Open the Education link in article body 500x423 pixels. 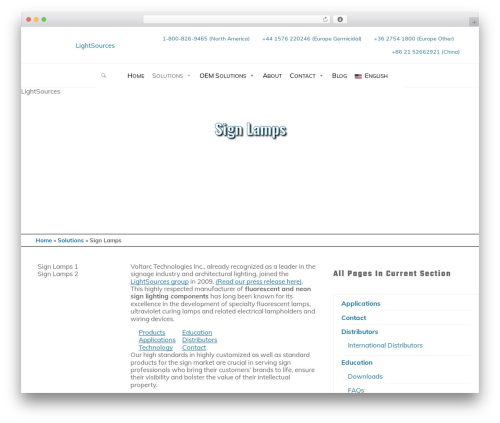[197, 332]
